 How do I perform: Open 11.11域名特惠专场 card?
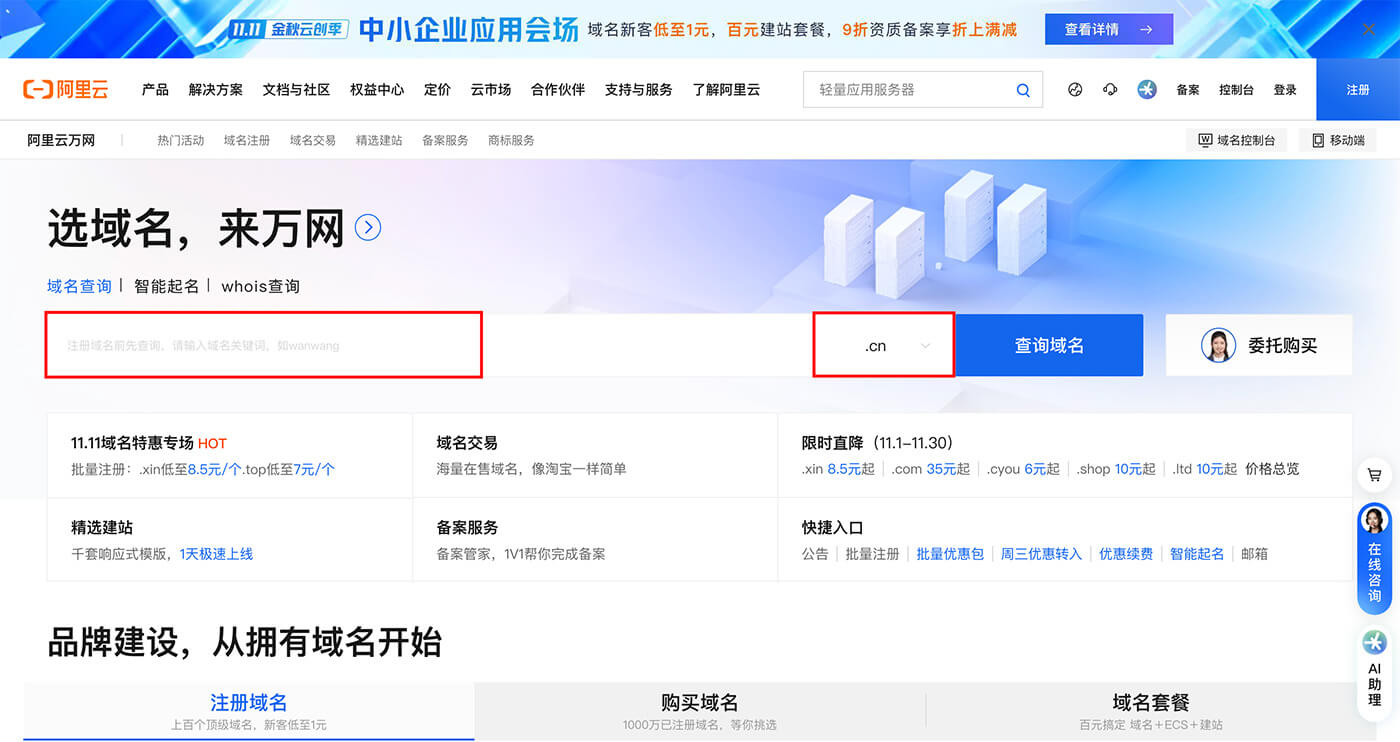pos(230,455)
